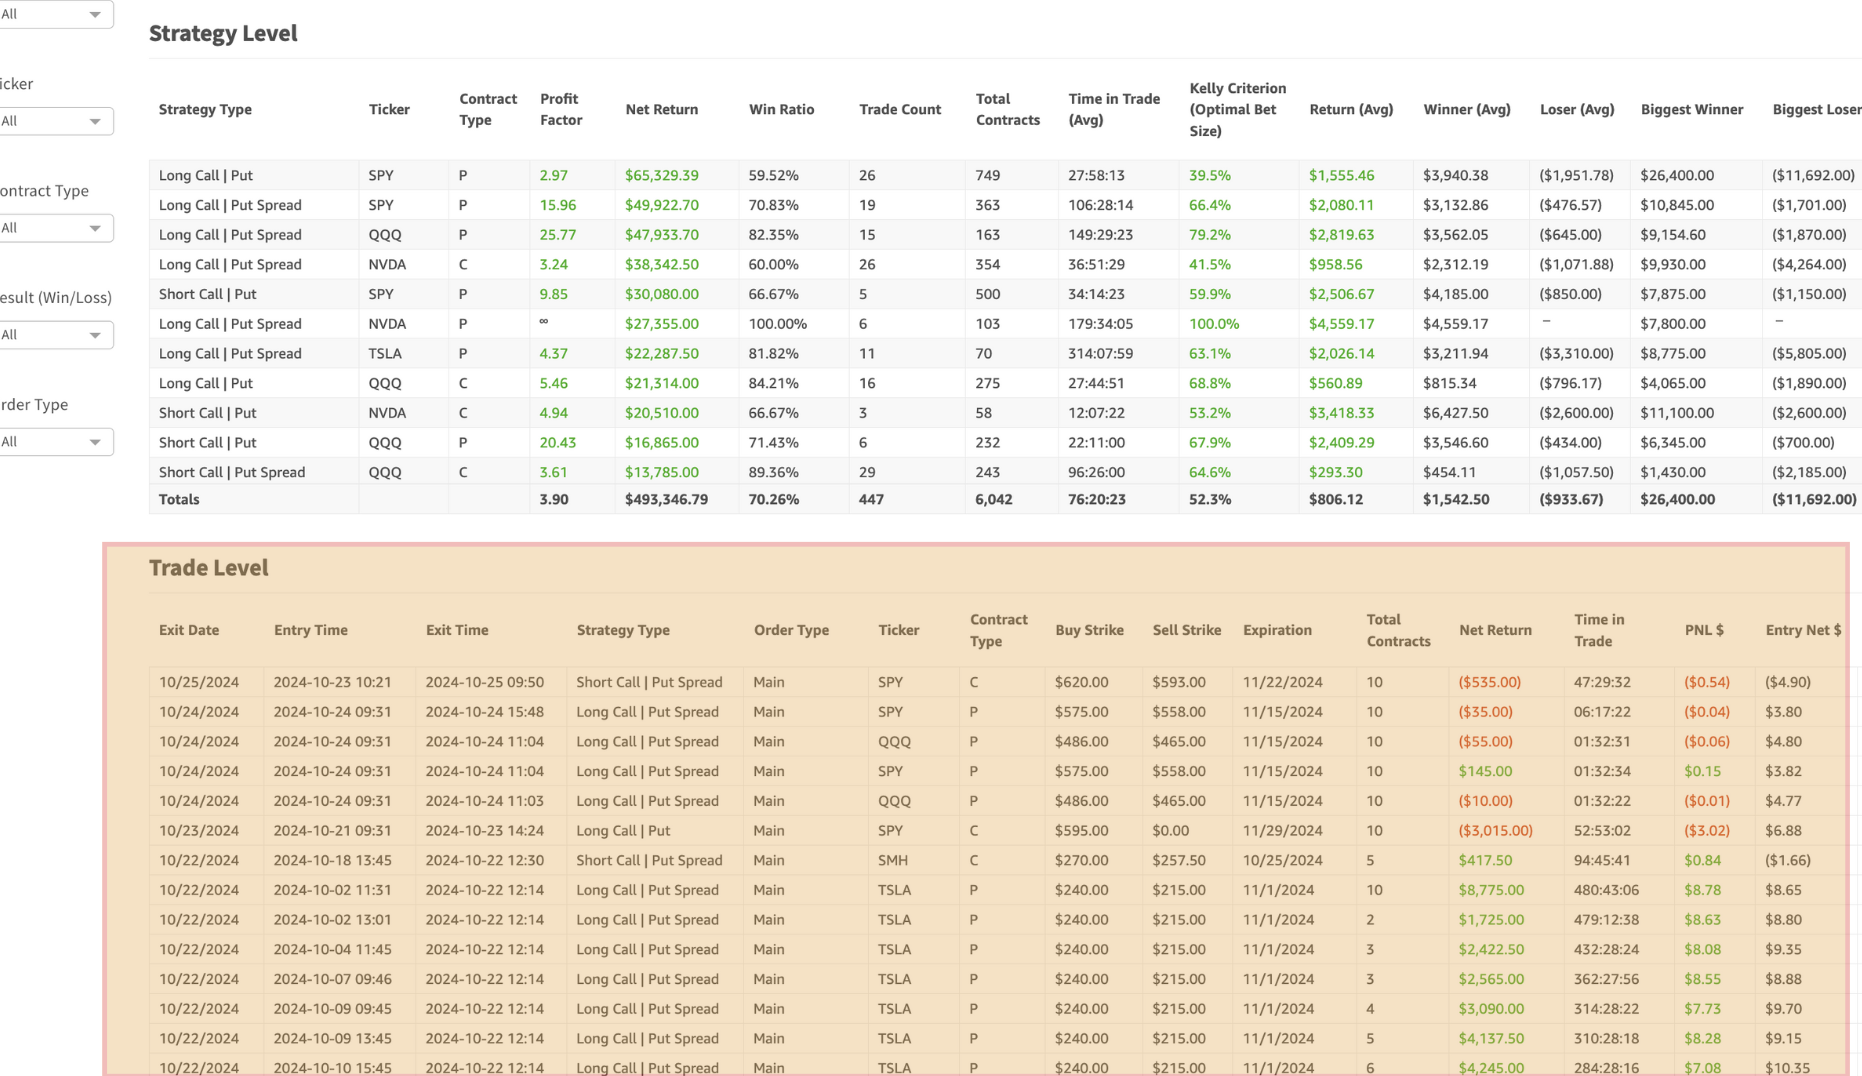This screenshot has width=1862, height=1076.
Task: Click the Buy Strike column header
Action: (1089, 630)
